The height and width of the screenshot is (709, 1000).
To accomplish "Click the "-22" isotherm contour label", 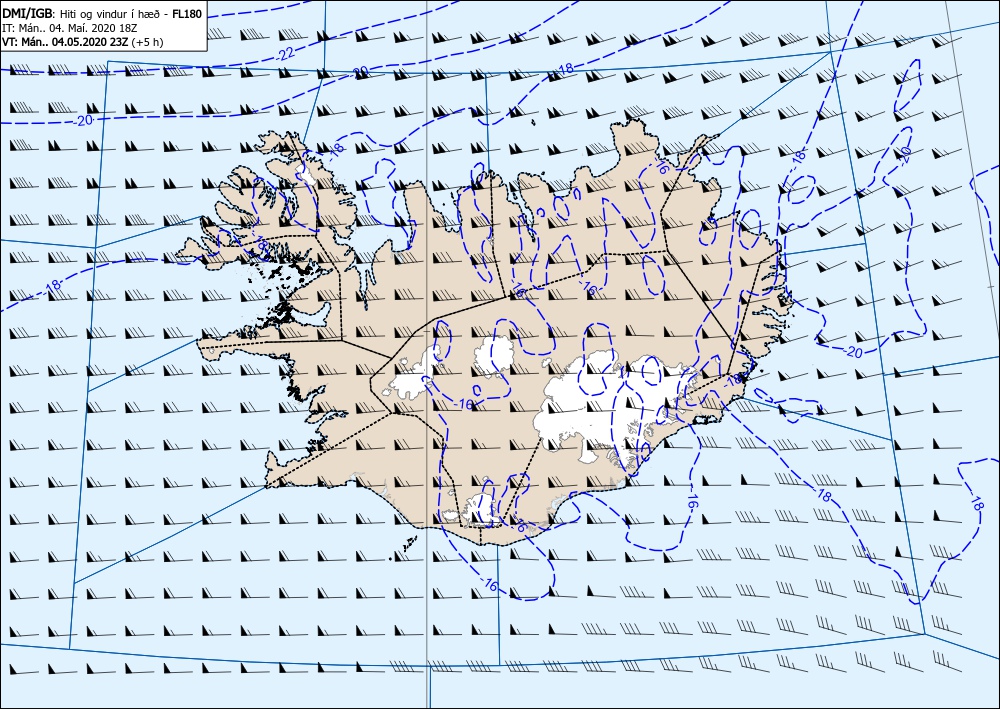I will coord(286,54).
